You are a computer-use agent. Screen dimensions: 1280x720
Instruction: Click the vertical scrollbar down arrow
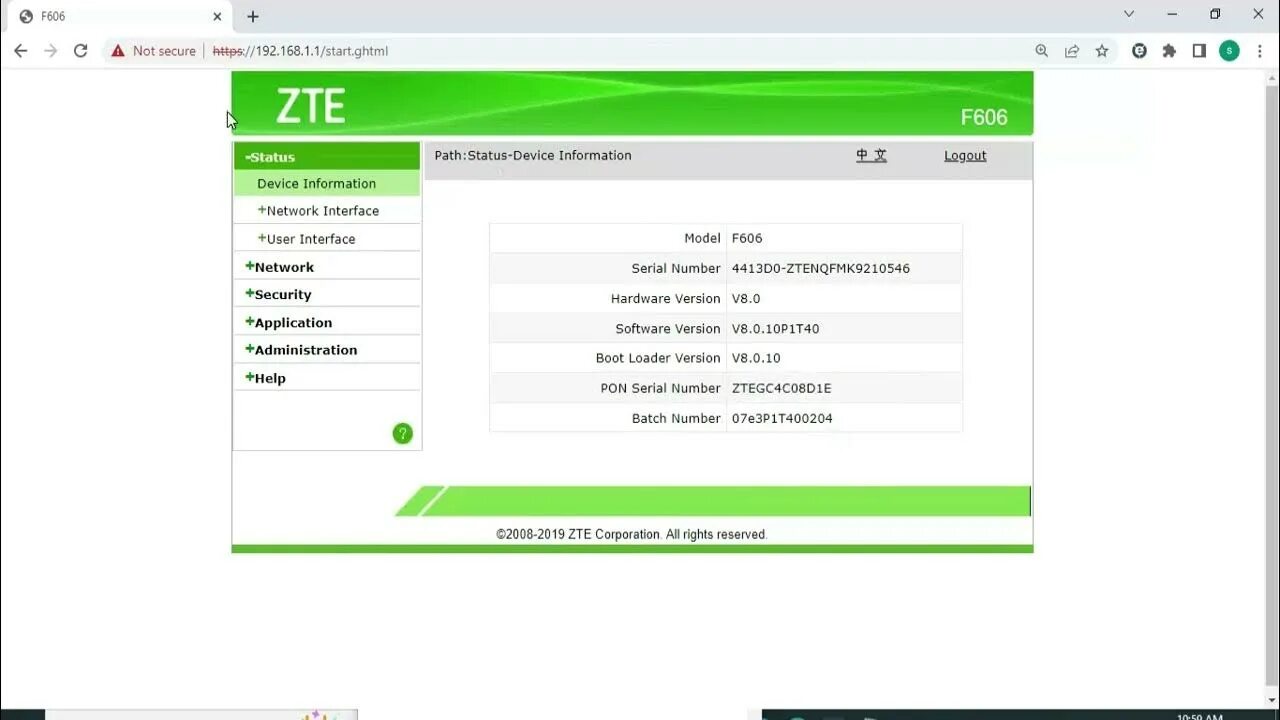[x=1270, y=700]
